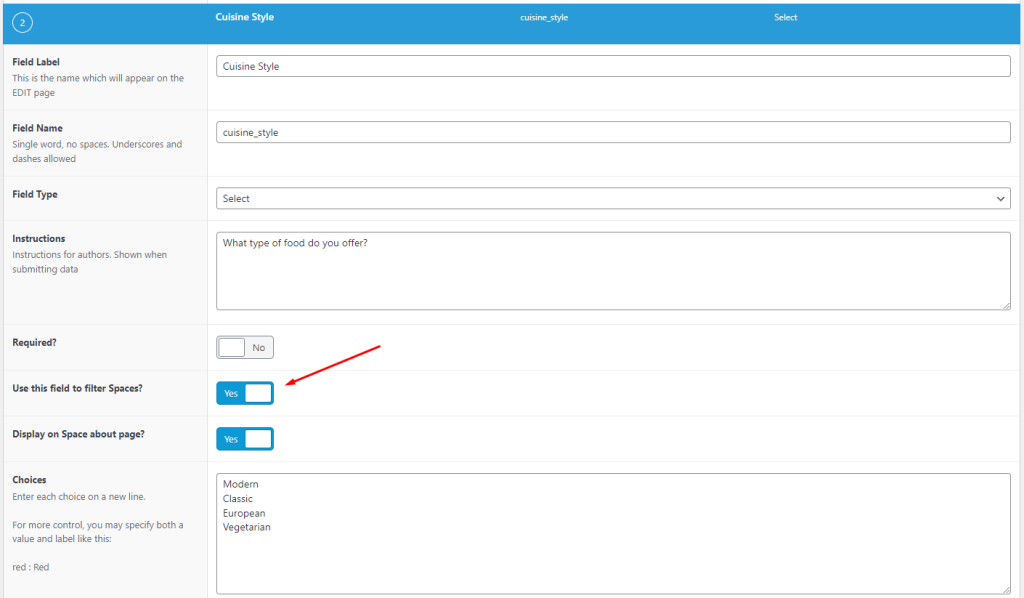Click the Instructions heading text
The image size is (1024, 598).
(x=39, y=238)
